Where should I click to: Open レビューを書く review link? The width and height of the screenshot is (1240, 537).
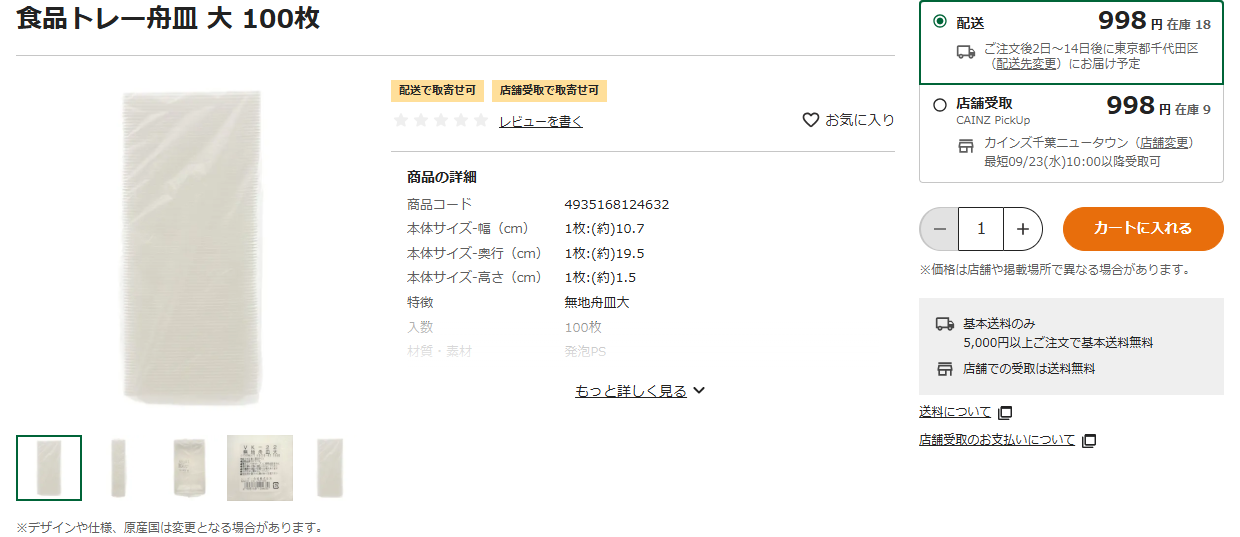point(541,121)
